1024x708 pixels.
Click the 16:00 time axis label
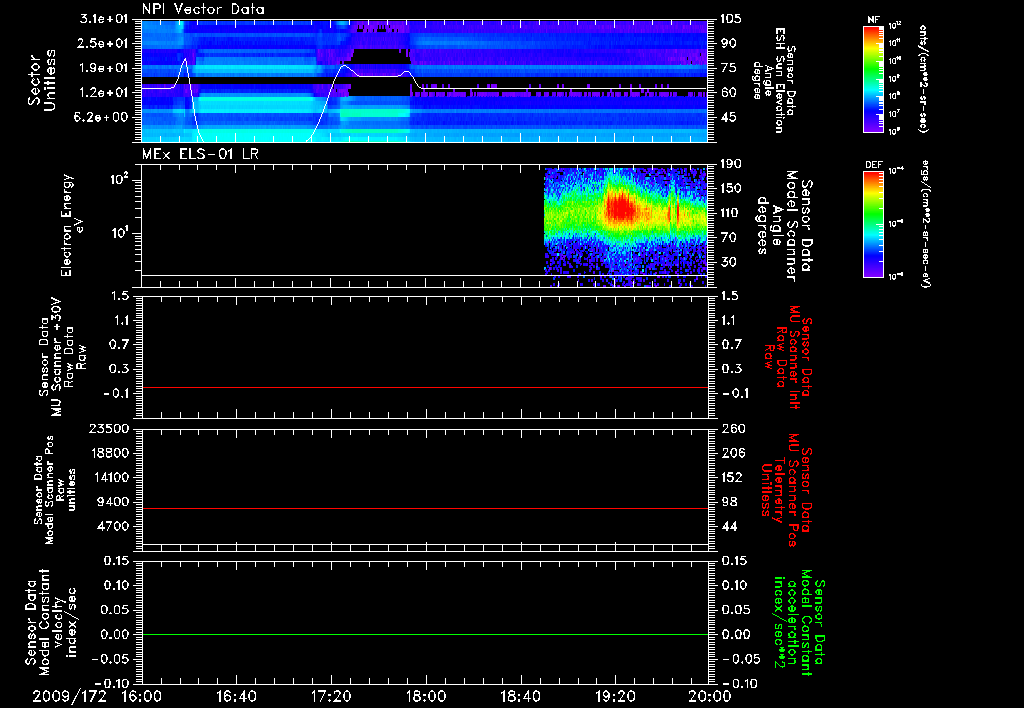141,696
